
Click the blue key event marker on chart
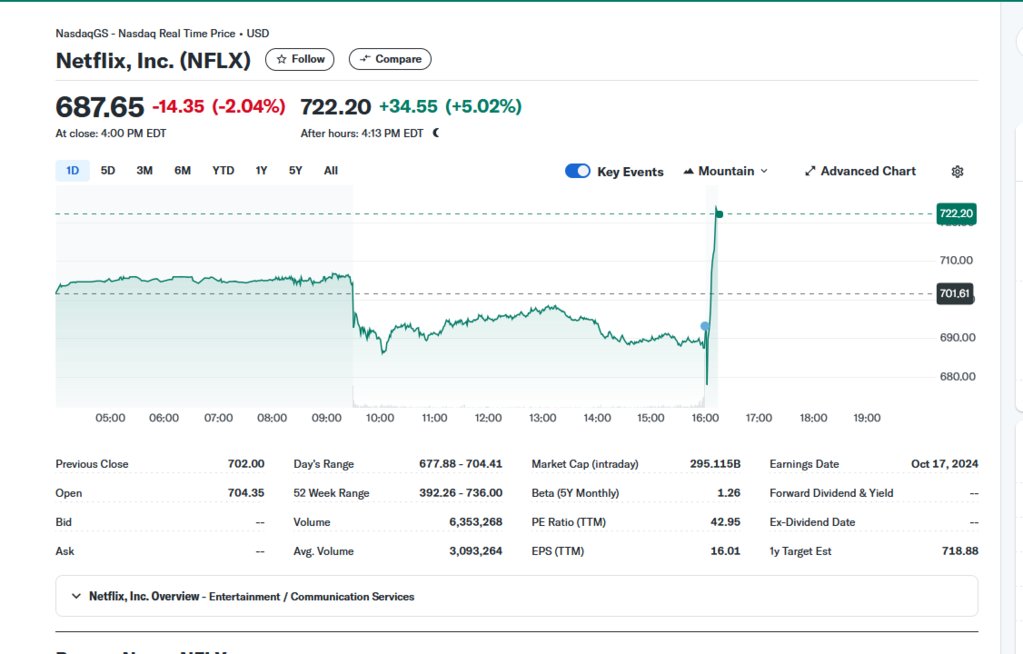705,326
